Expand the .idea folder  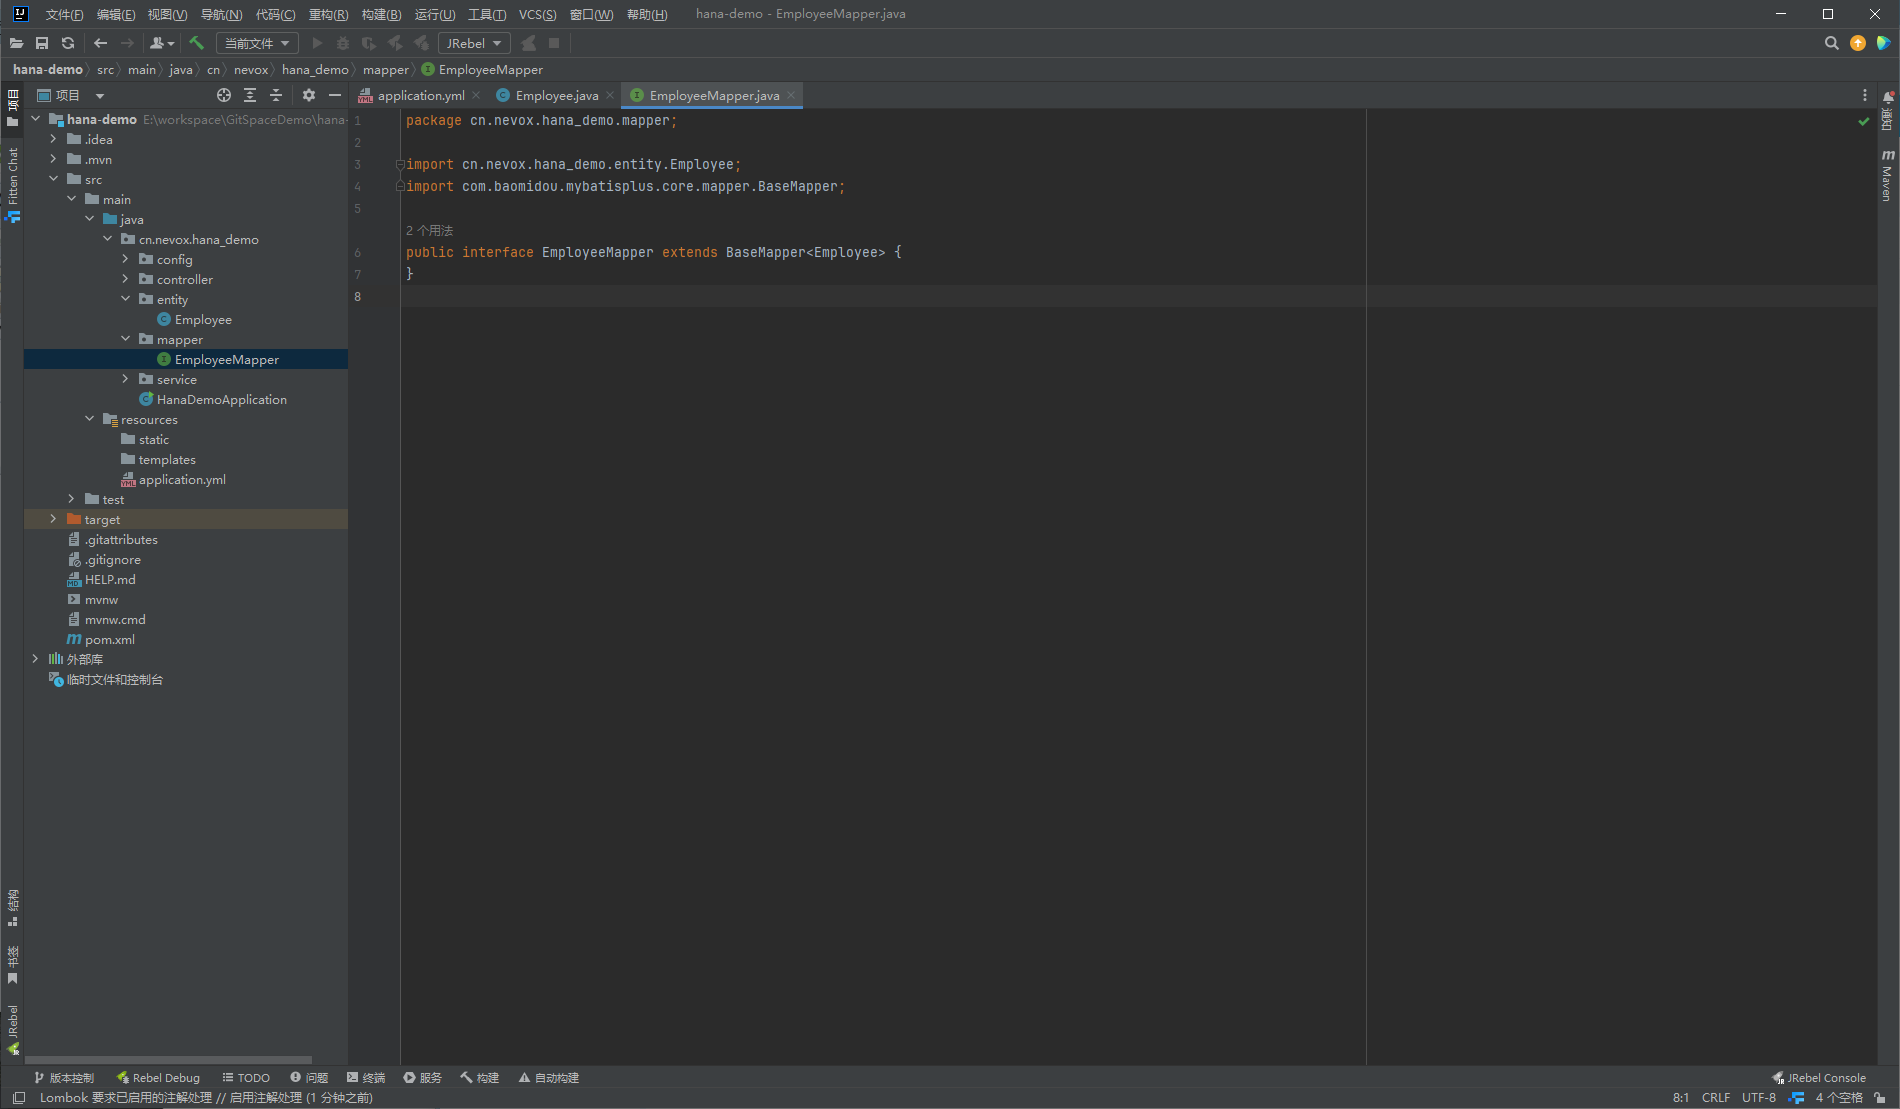pos(53,139)
